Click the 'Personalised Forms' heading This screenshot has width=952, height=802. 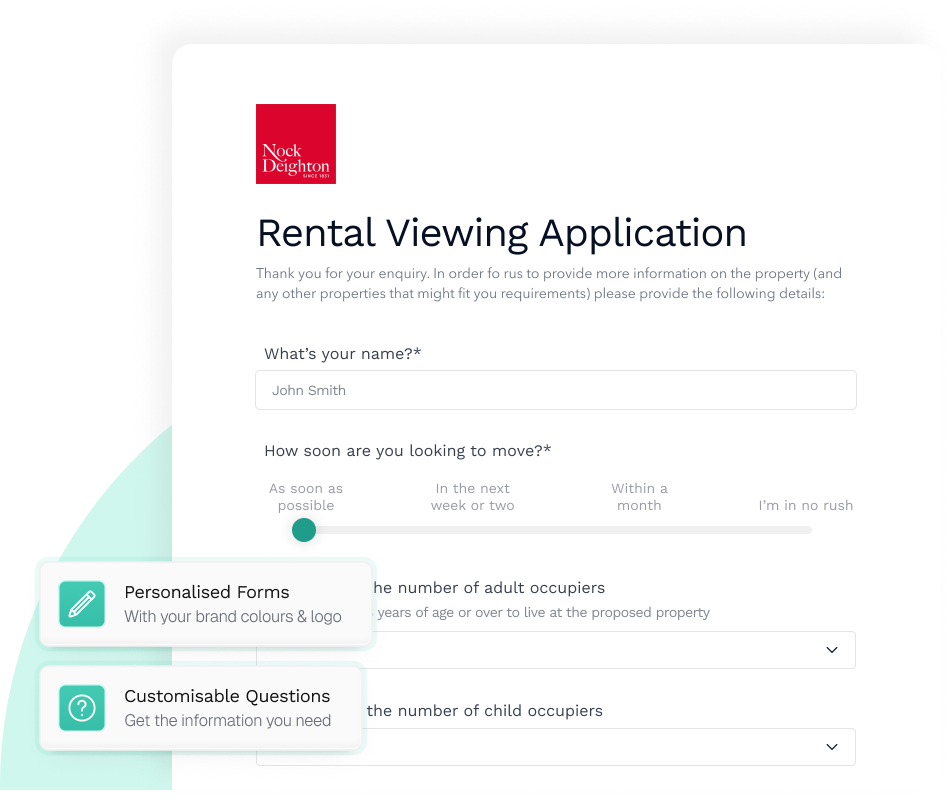click(x=206, y=592)
